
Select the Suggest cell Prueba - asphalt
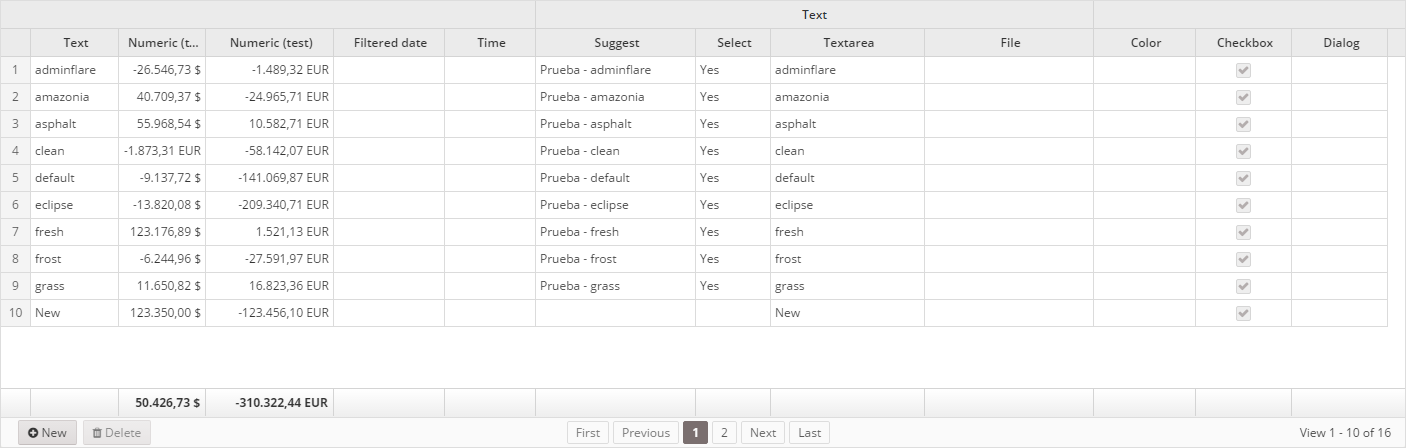(x=616, y=124)
